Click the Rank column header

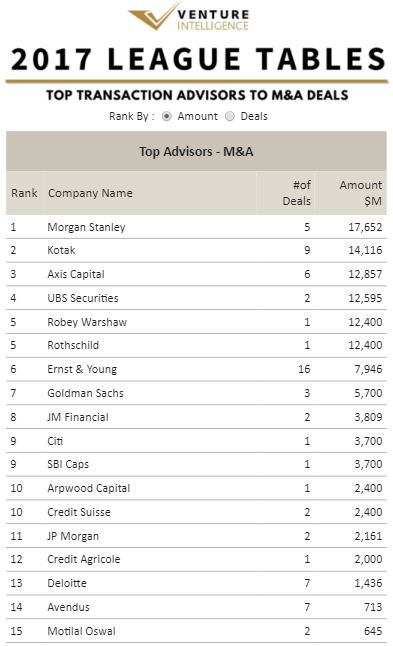tap(24, 193)
